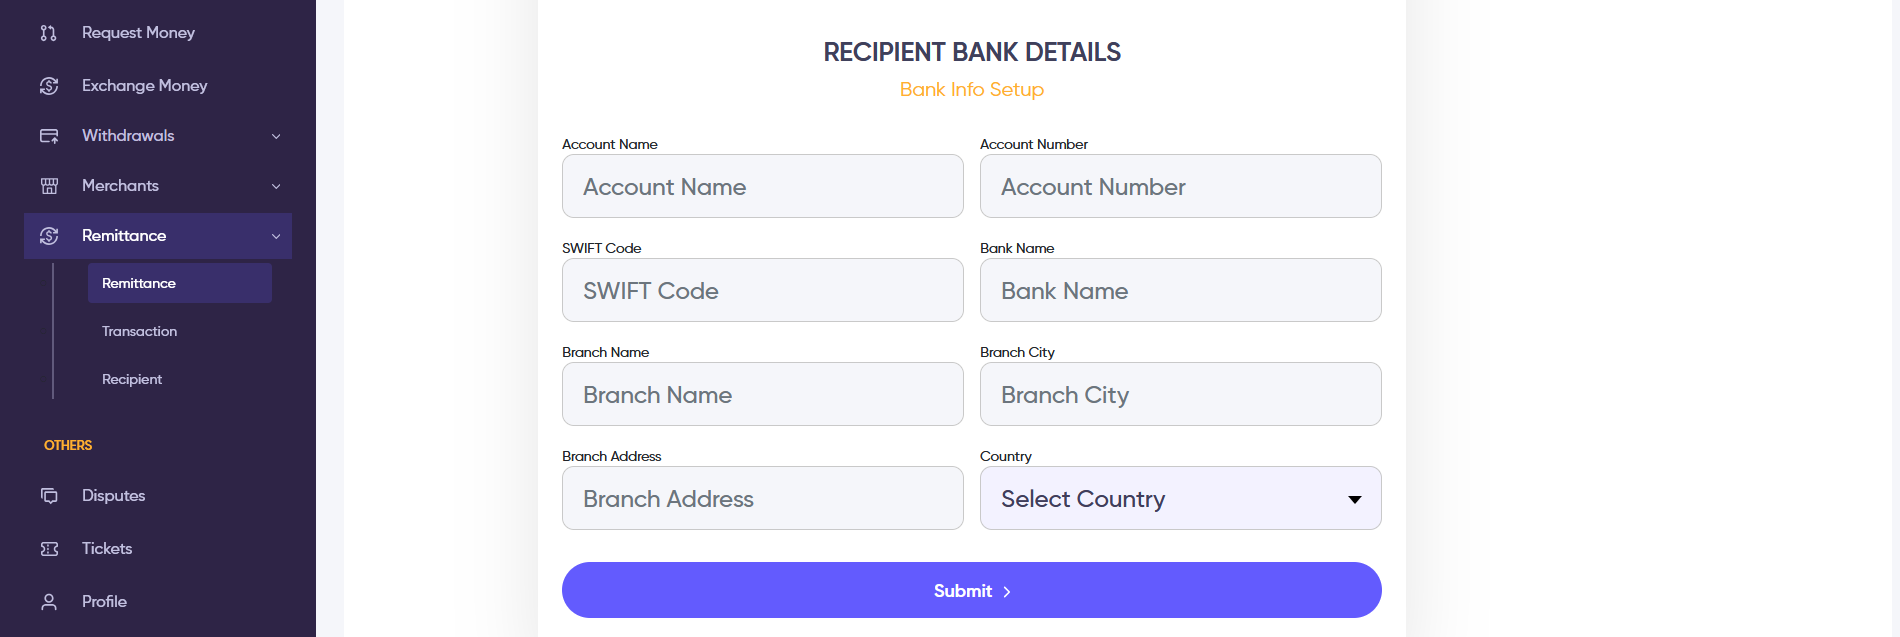Click the Tickets icon
Viewport: 1900px width, 637px height.
(x=48, y=549)
